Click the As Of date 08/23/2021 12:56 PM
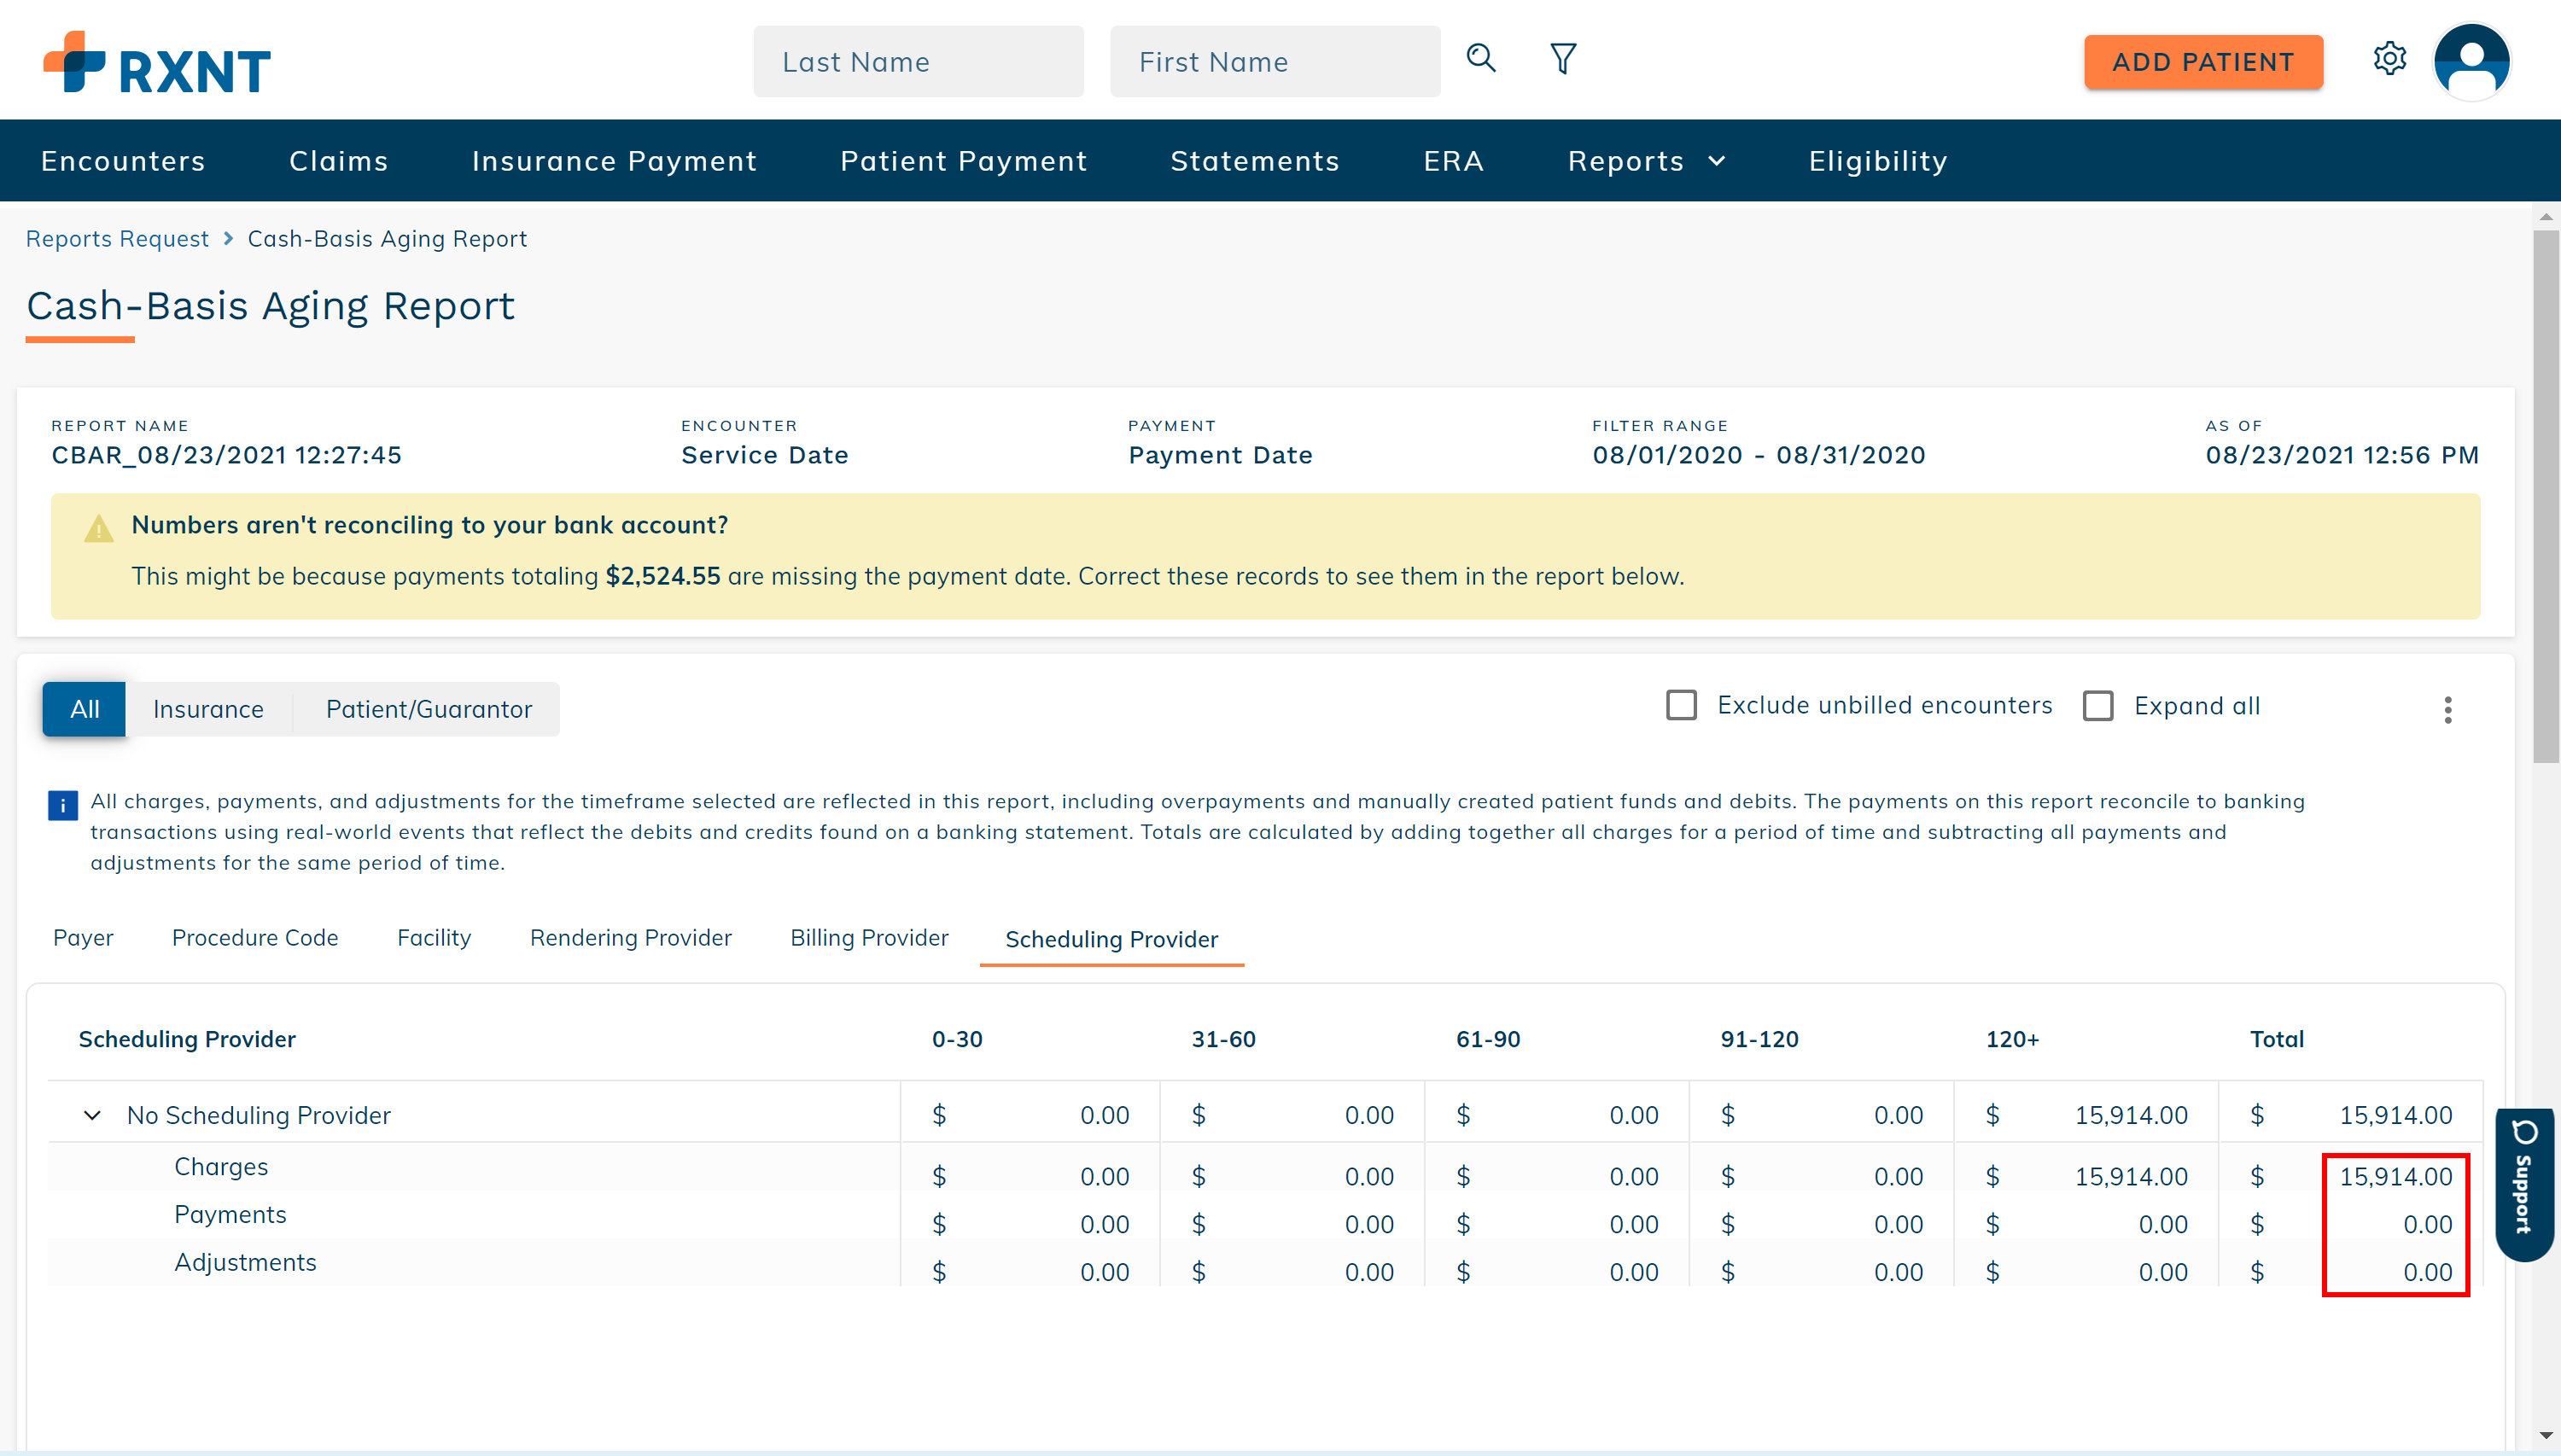This screenshot has width=2561, height=1456. point(2342,456)
